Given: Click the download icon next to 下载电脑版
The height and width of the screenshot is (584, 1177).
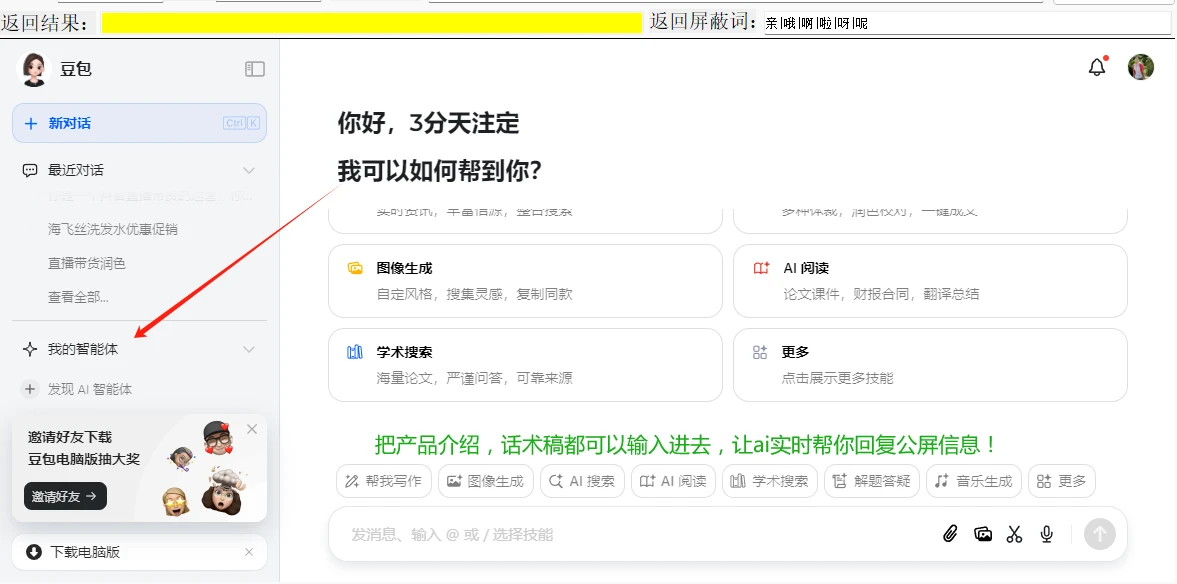Looking at the screenshot, I should (x=34, y=552).
